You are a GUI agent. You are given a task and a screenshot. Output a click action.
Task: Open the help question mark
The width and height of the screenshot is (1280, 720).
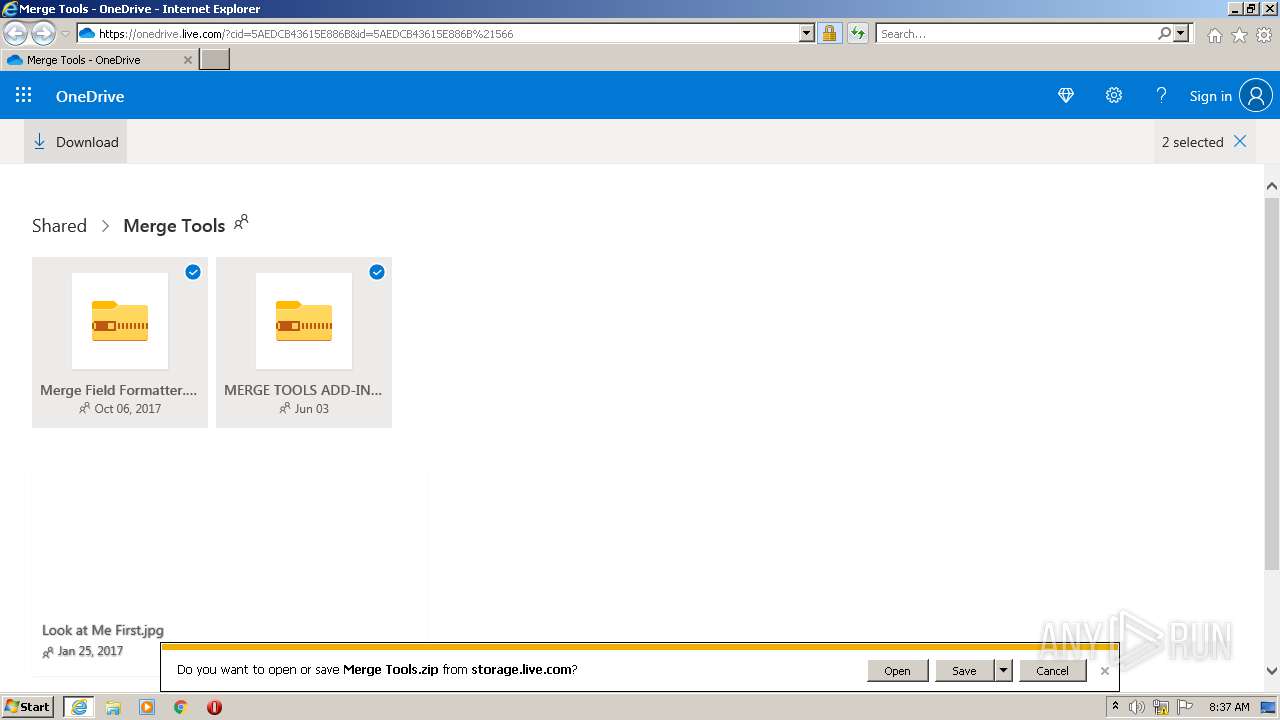point(1161,95)
